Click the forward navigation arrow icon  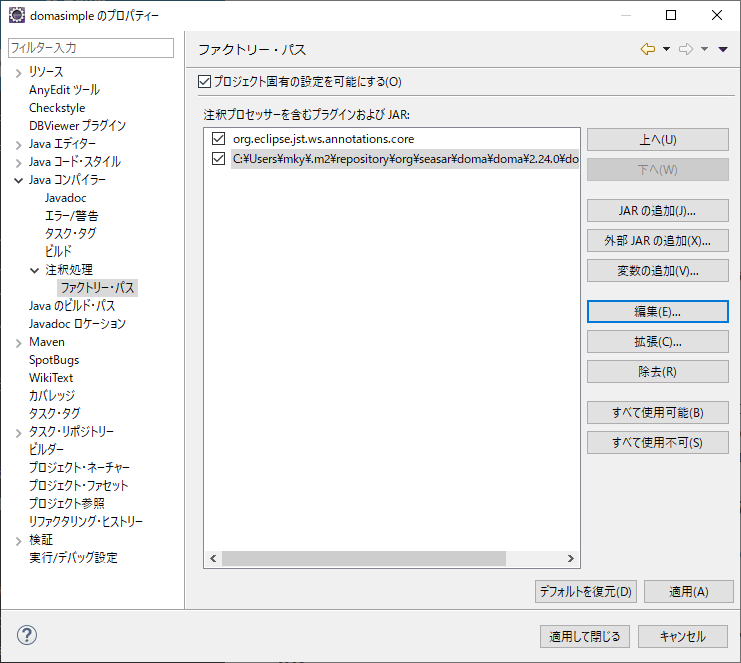coord(686,49)
